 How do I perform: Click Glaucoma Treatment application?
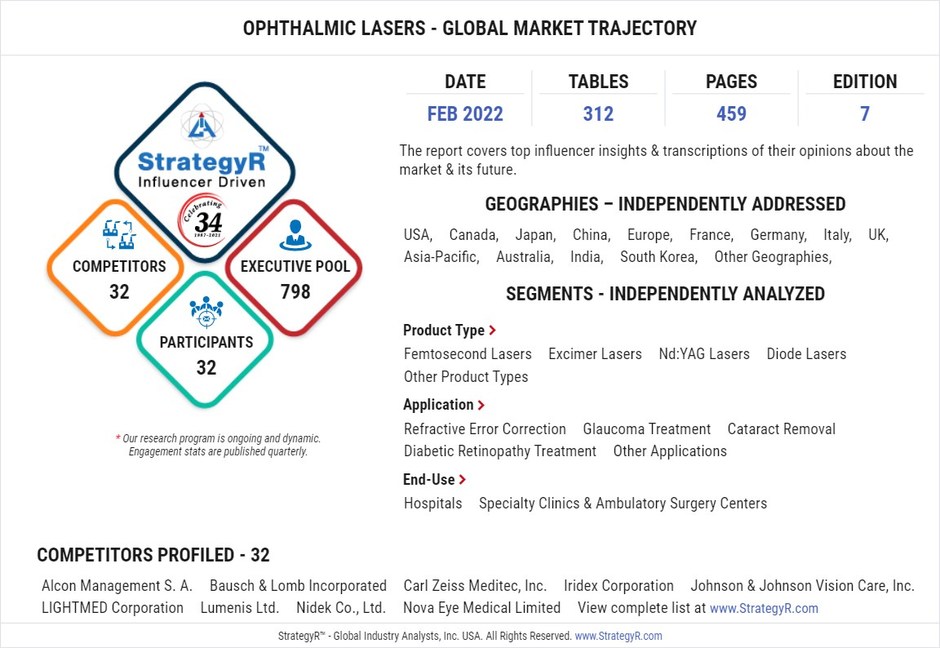pyautogui.click(x=646, y=429)
